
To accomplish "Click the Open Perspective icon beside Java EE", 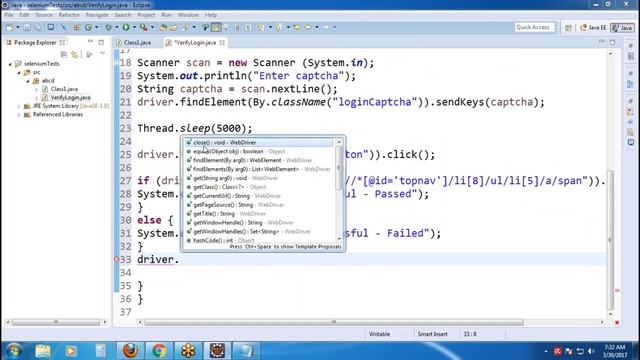I will 568,28.
